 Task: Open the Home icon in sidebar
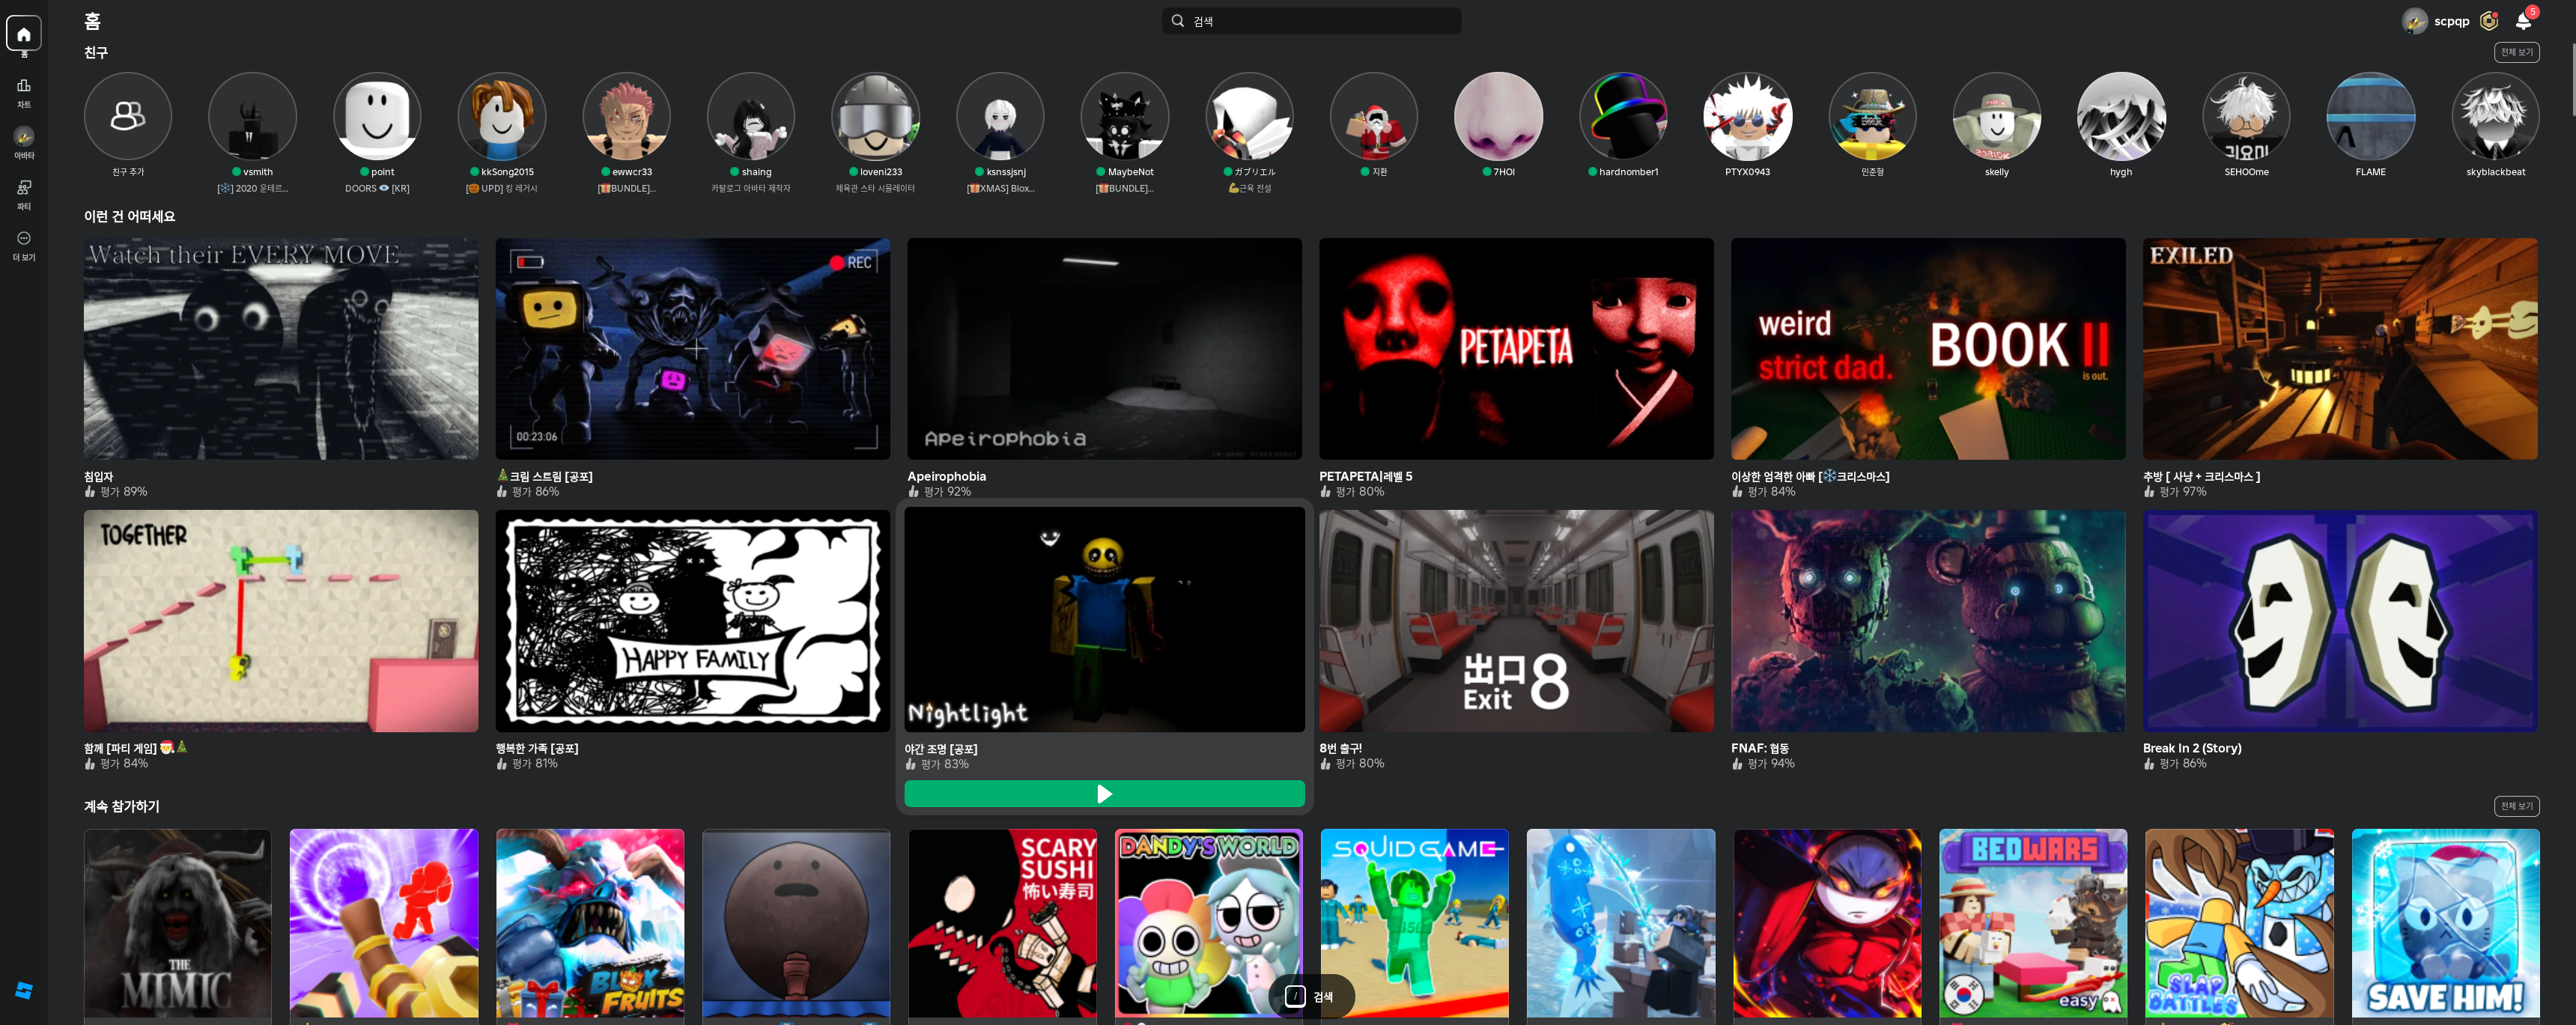coord(24,33)
